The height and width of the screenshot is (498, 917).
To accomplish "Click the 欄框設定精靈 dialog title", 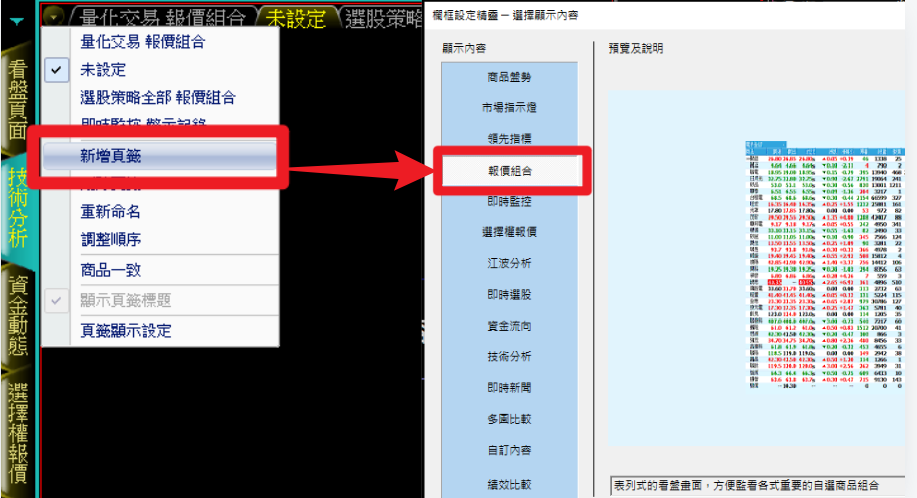I will tap(505, 15).
